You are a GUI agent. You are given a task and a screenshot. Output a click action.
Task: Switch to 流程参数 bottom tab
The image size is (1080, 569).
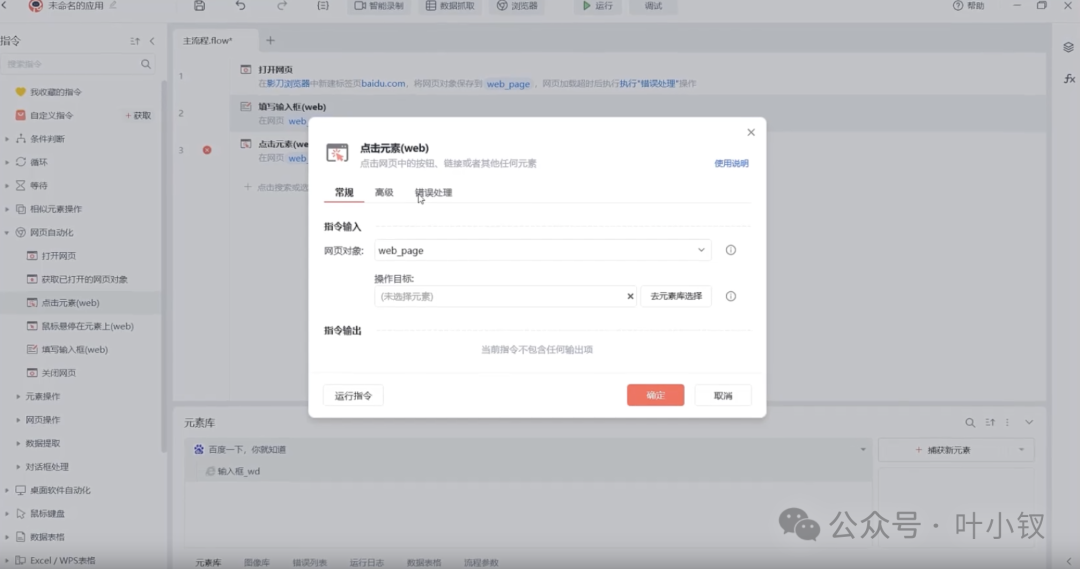click(x=481, y=563)
